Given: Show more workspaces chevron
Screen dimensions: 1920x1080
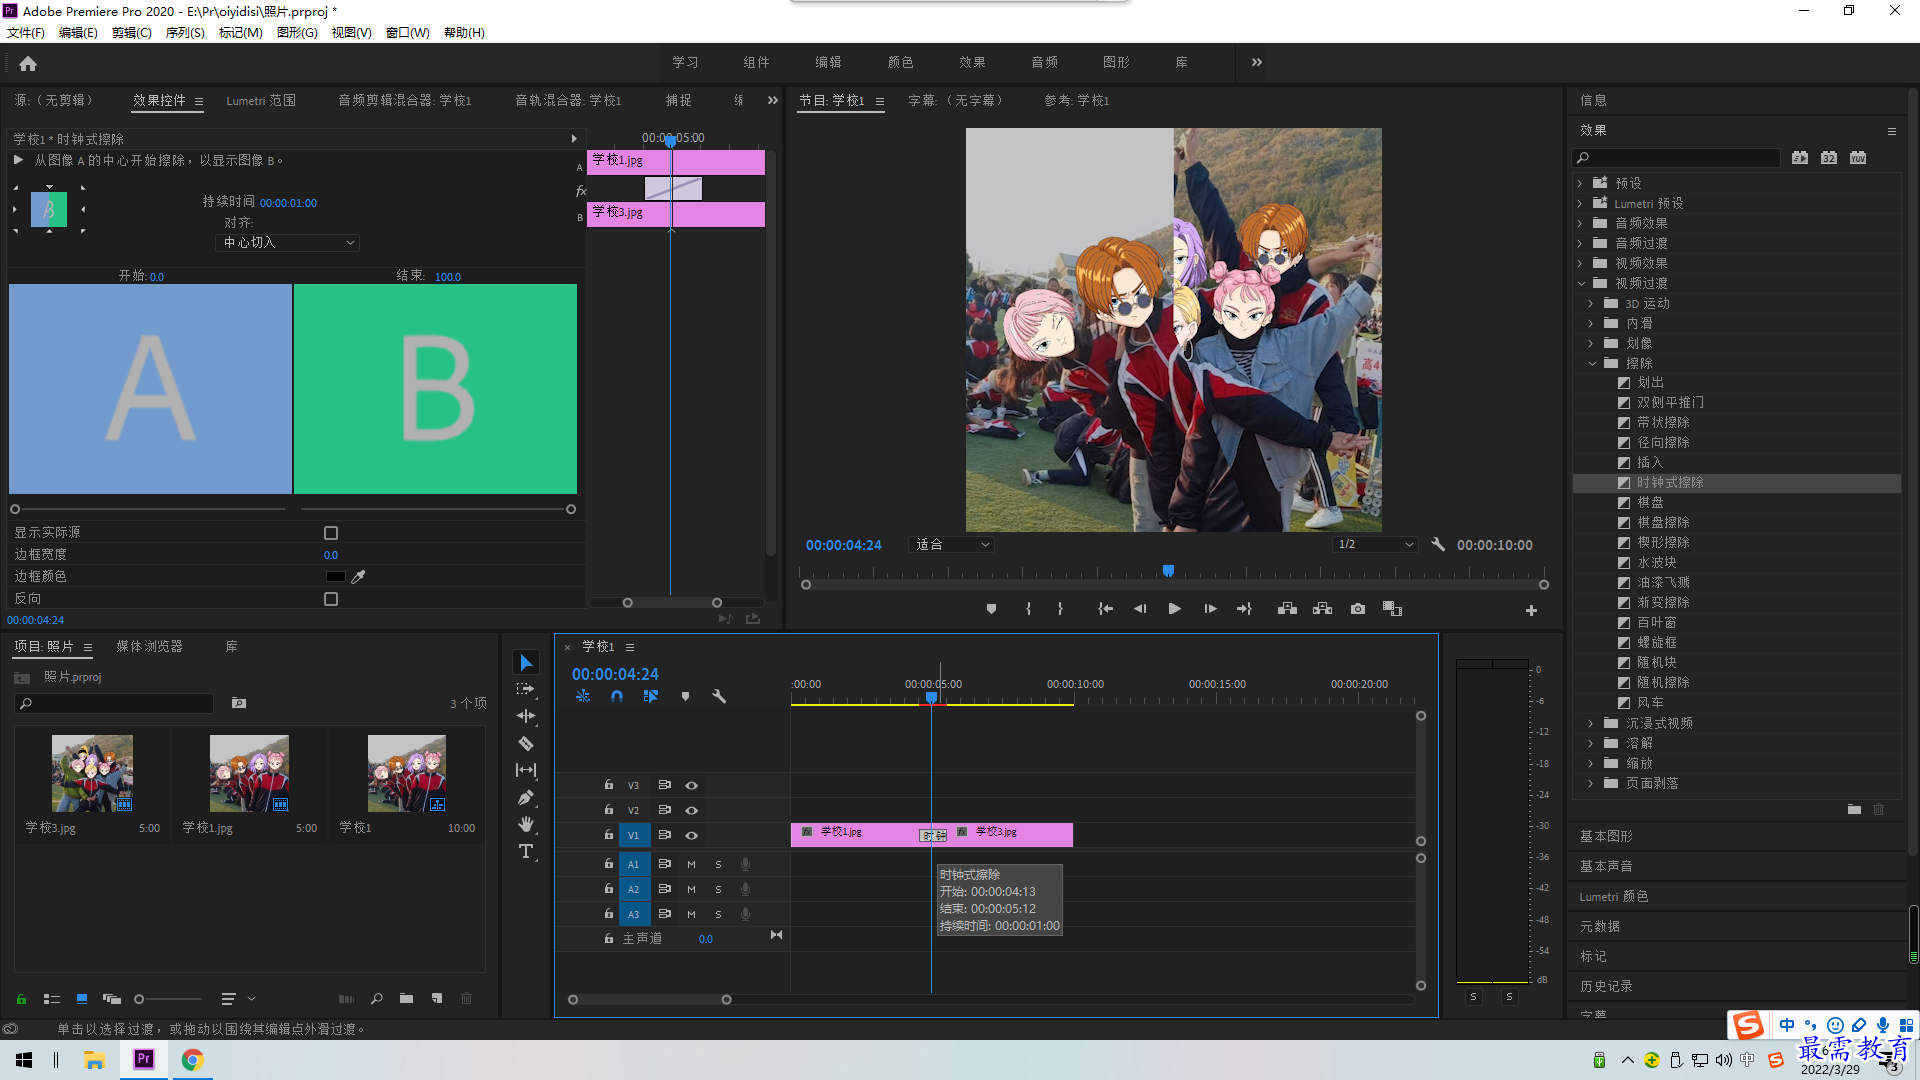Looking at the screenshot, I should point(1257,62).
